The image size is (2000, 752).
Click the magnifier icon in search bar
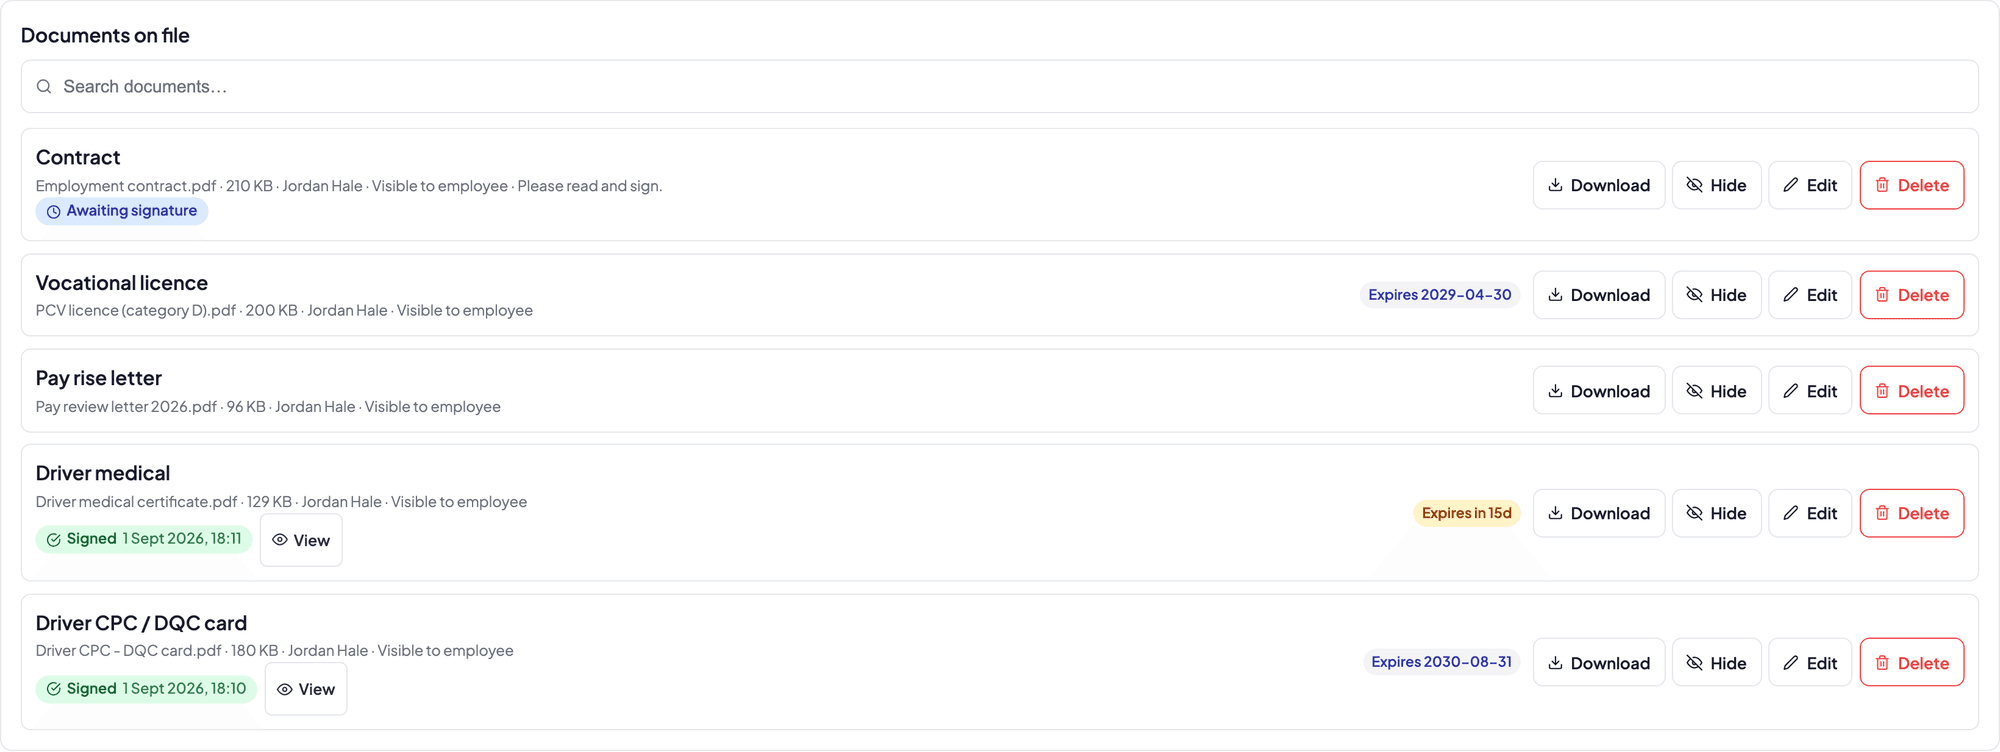(x=44, y=87)
